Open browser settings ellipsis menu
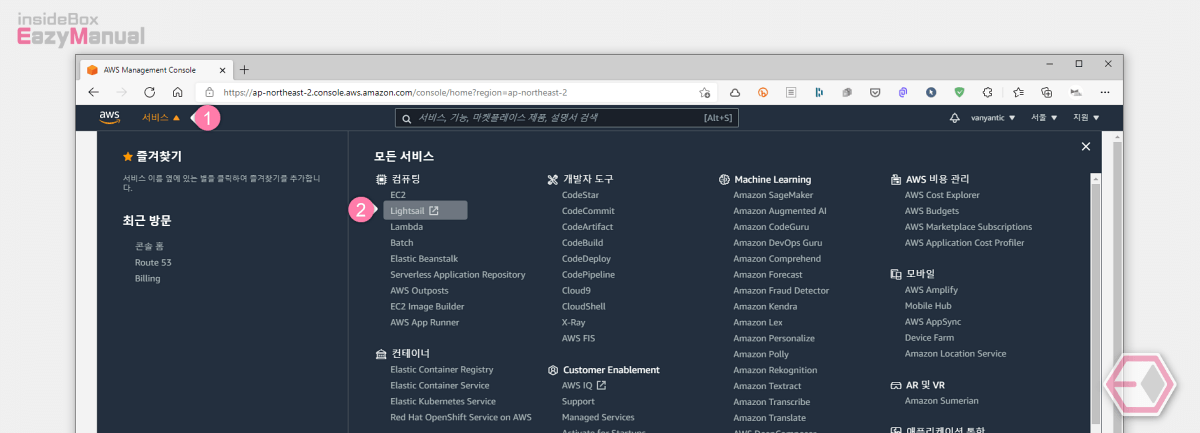The width and height of the screenshot is (1200, 433). (x=1104, y=92)
